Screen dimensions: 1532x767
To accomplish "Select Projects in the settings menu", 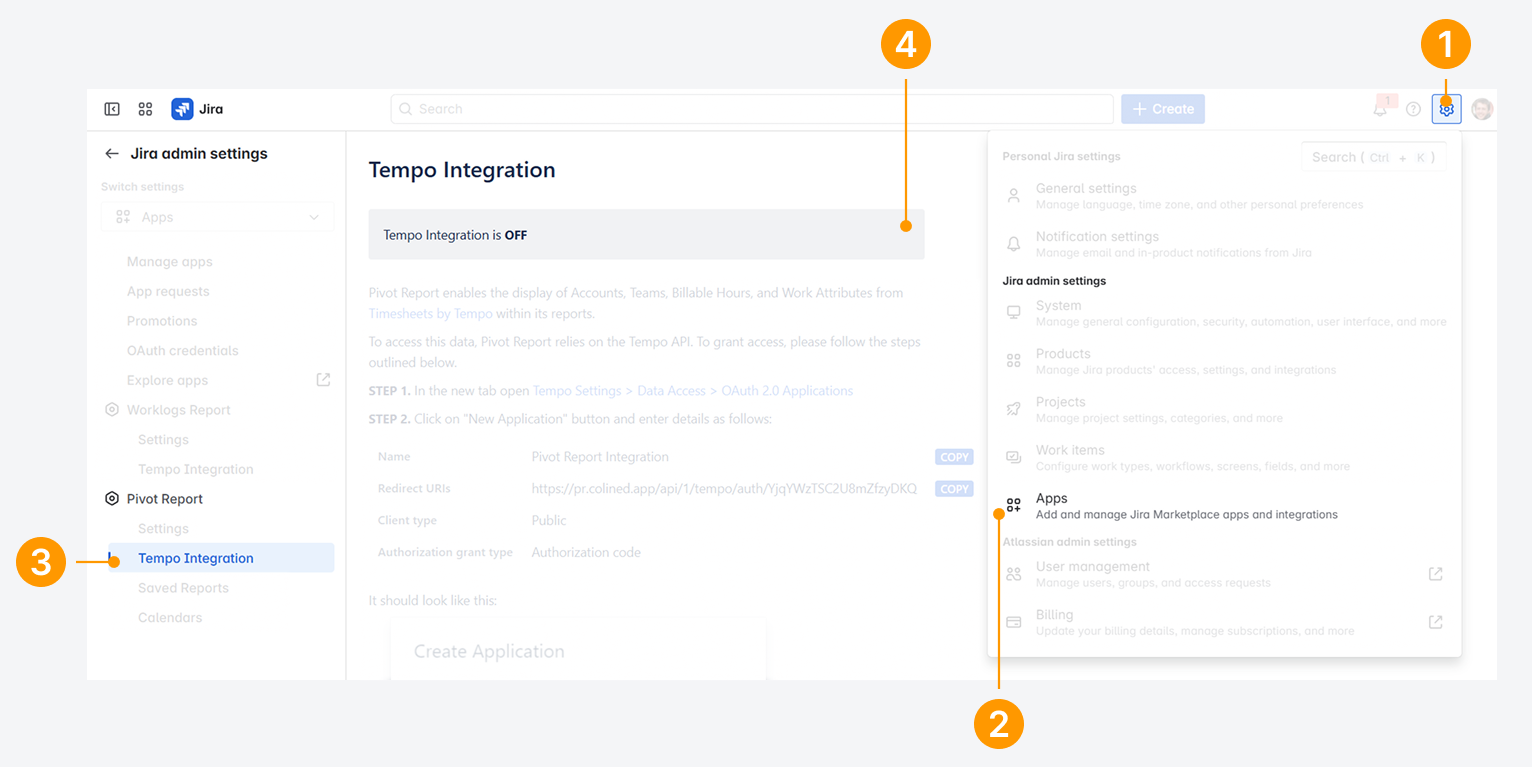I will (1224, 409).
